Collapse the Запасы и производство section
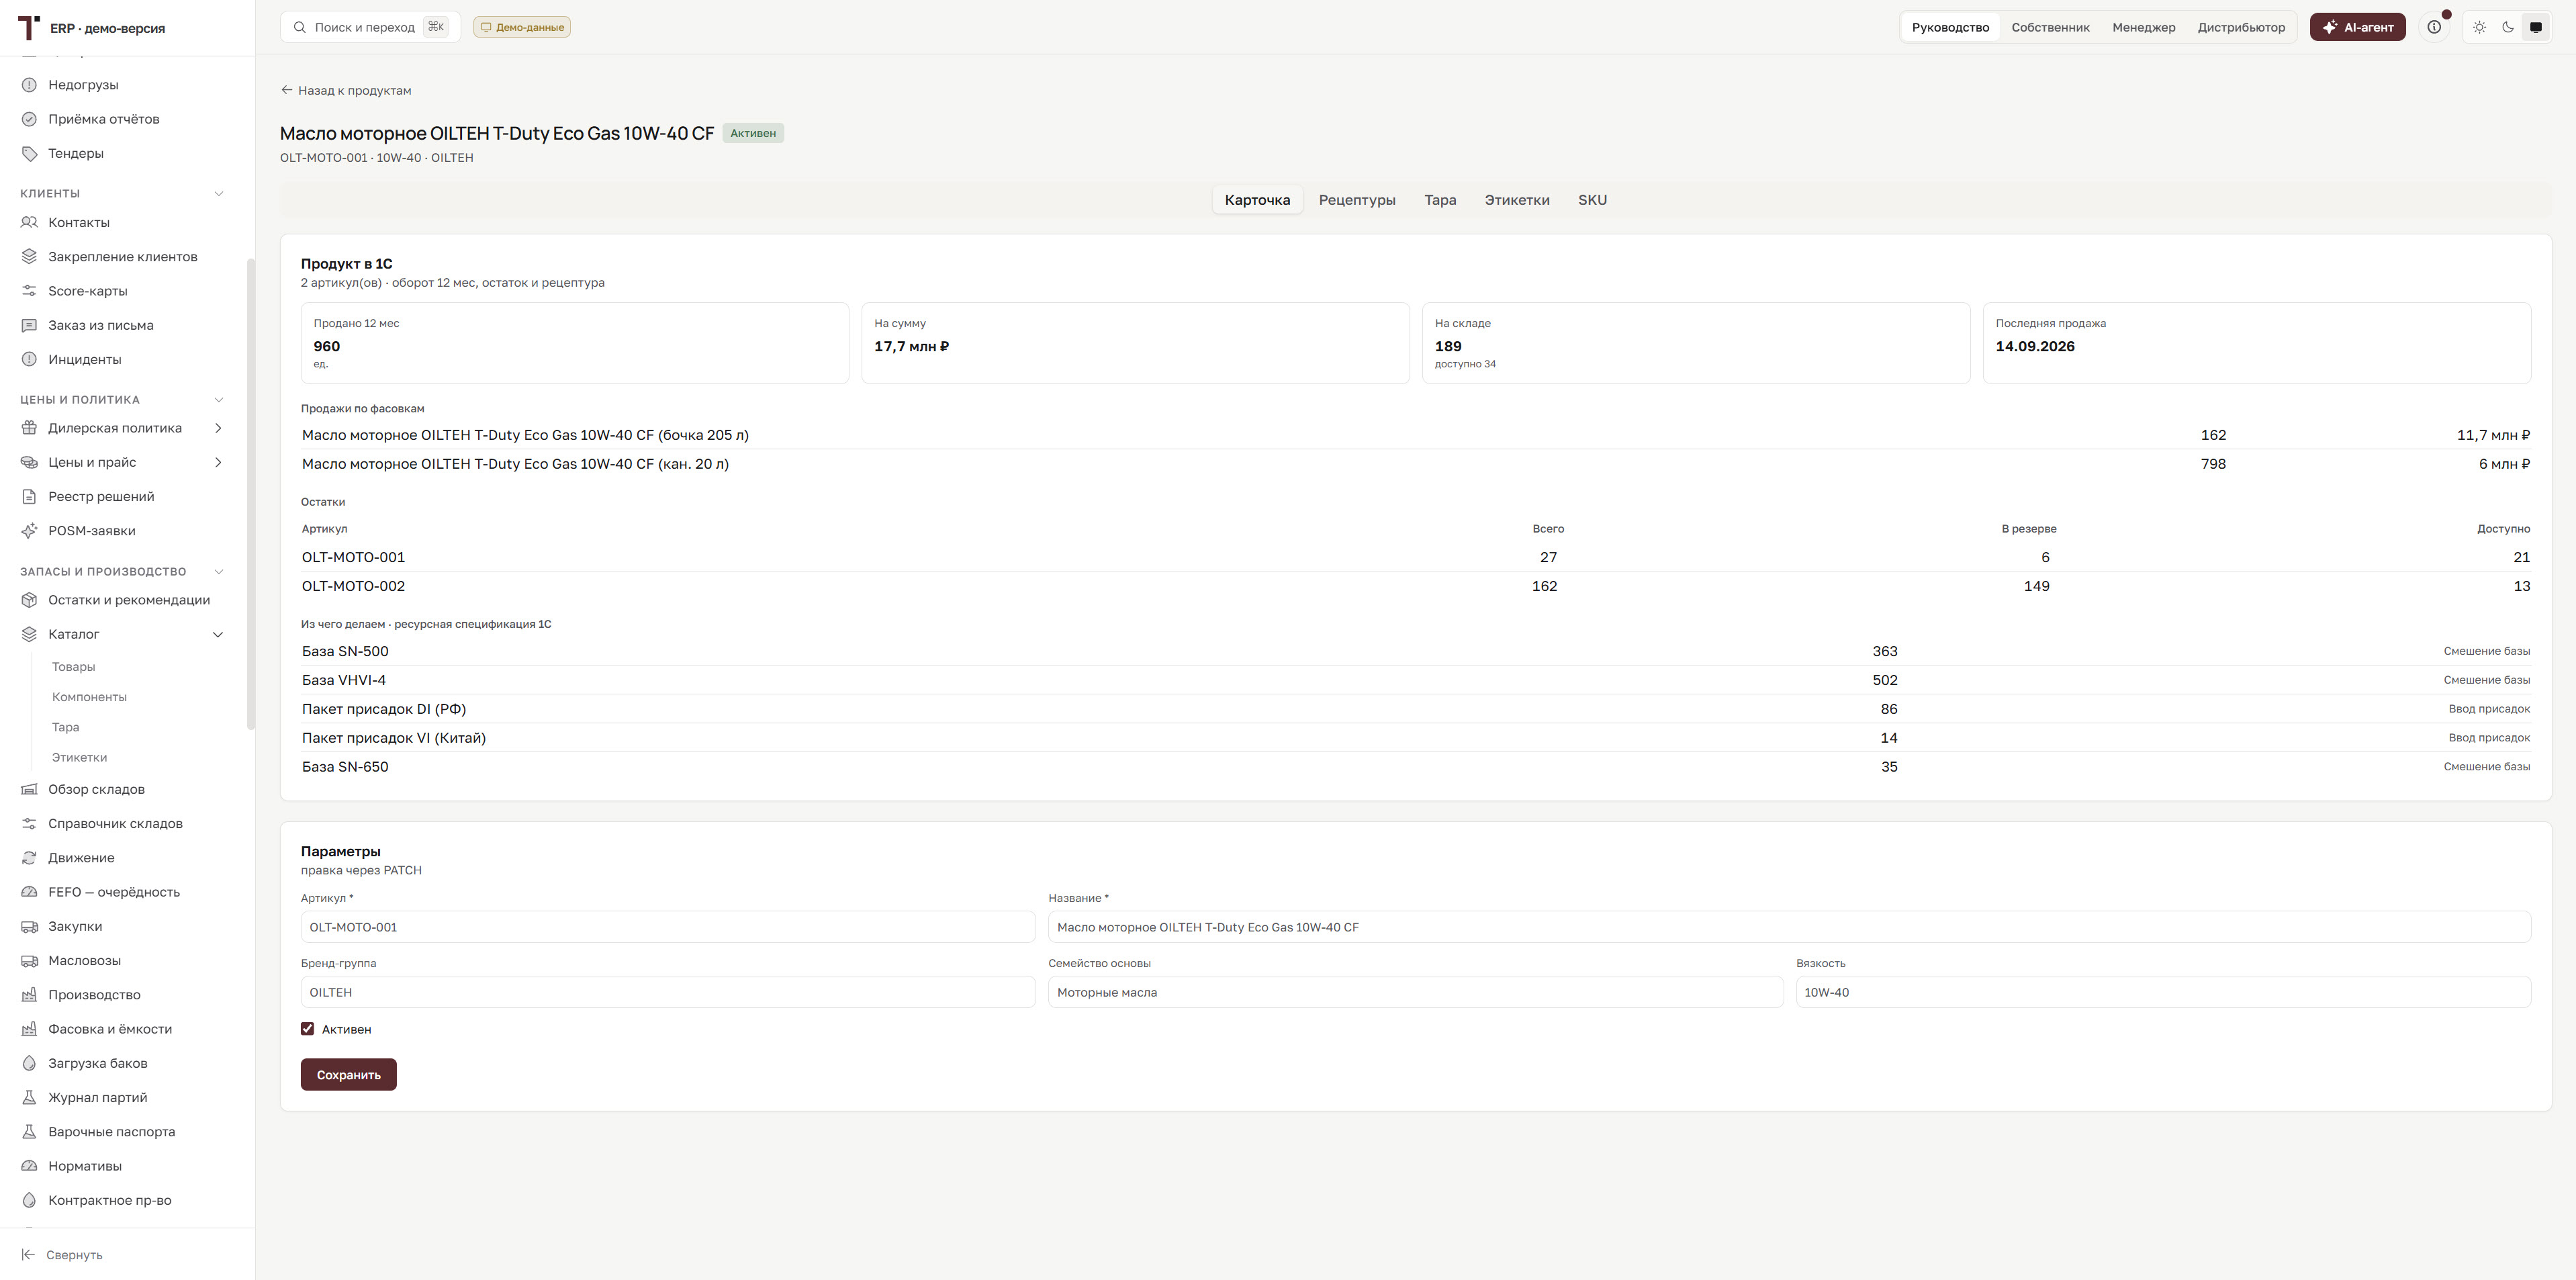 click(x=219, y=572)
